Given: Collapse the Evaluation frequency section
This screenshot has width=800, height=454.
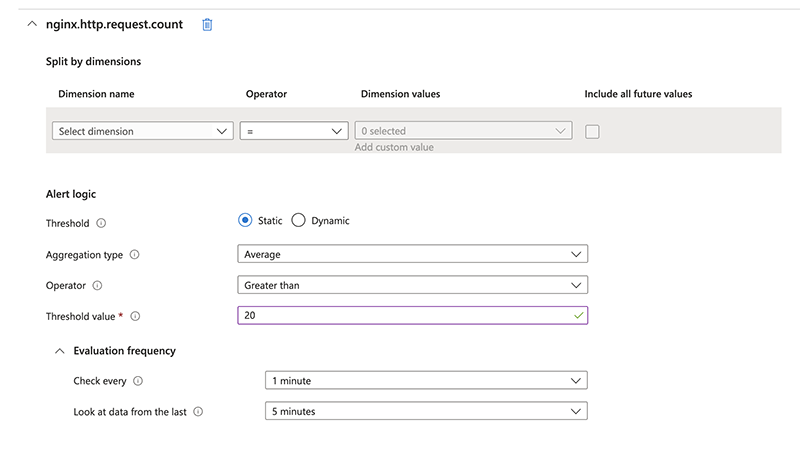Looking at the screenshot, I should 60,351.
